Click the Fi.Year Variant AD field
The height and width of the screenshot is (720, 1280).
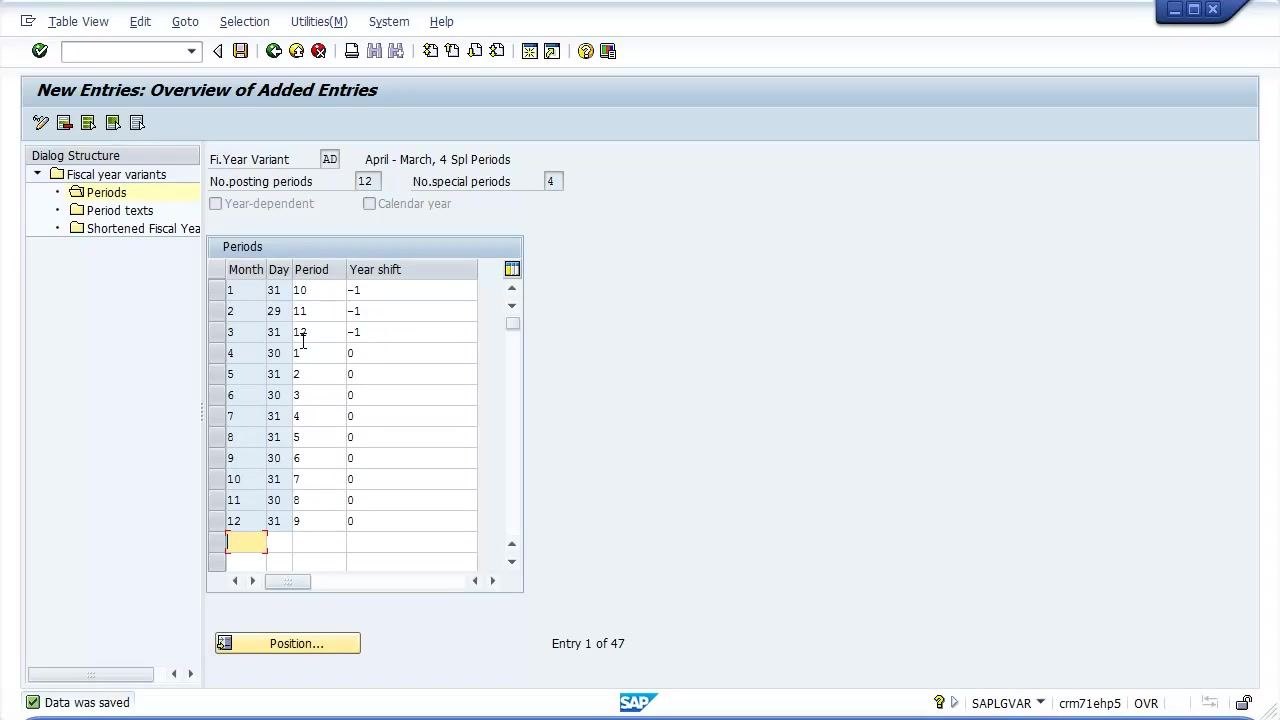click(x=330, y=160)
